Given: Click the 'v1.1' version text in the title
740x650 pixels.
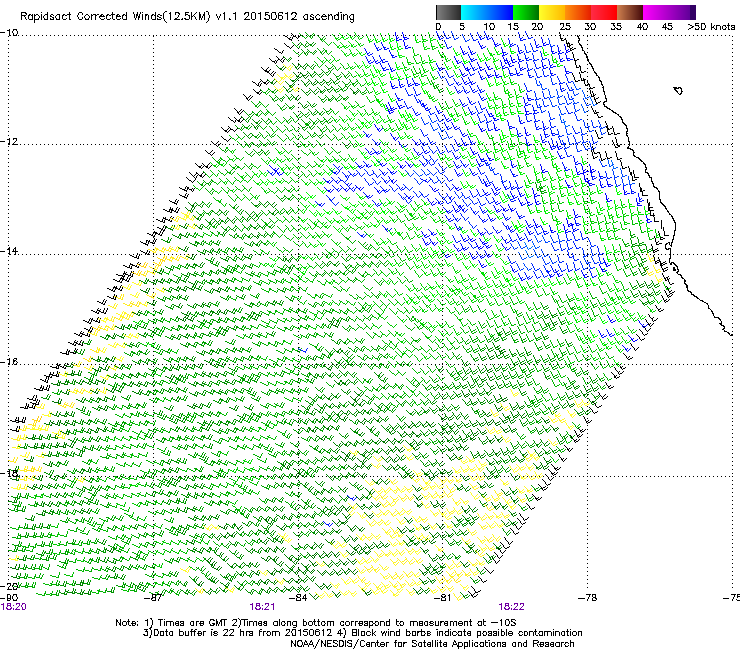Looking at the screenshot, I should pos(227,17).
